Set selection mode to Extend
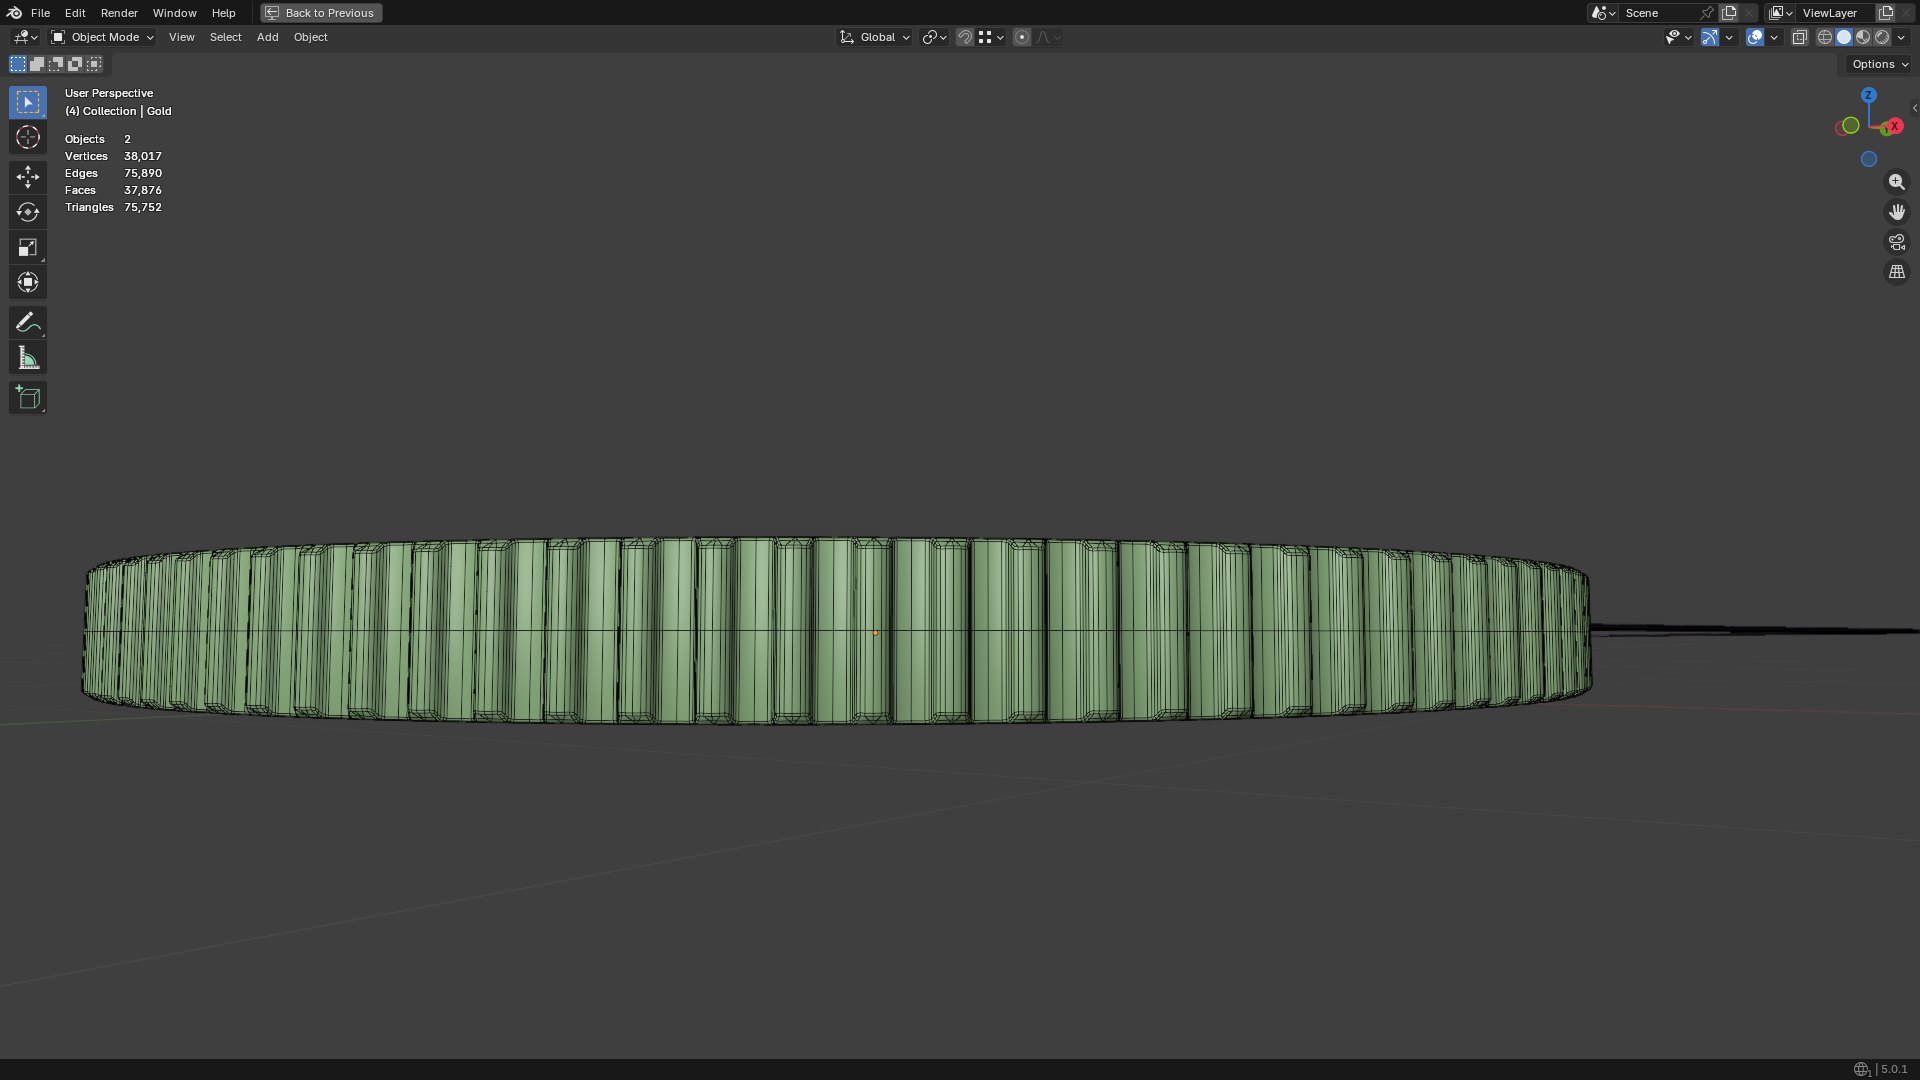Image resolution: width=1920 pixels, height=1080 pixels. click(37, 64)
